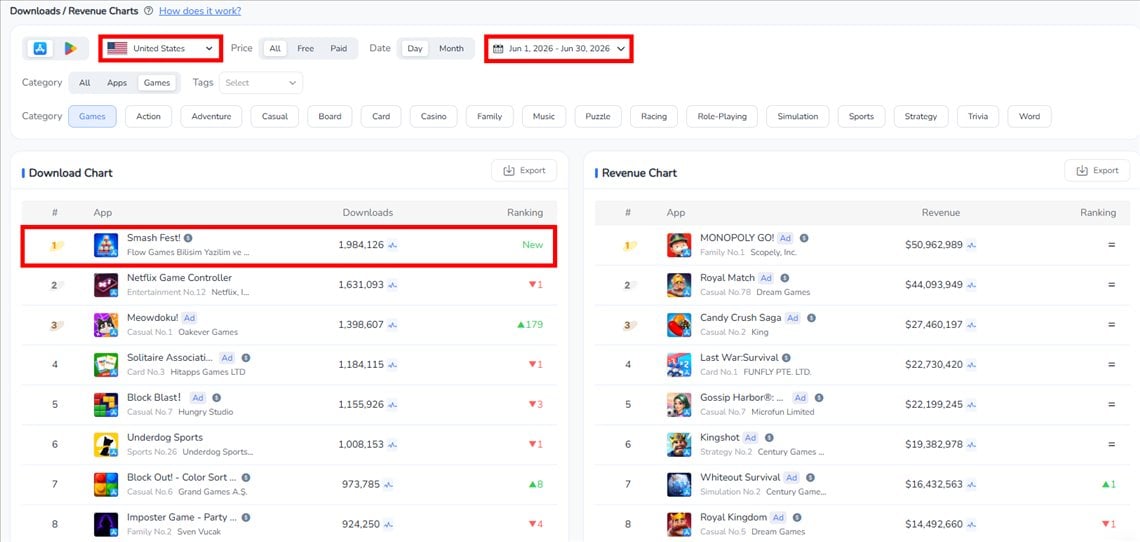Choose the Board category chip
The width and height of the screenshot is (1140, 542).
330,116
